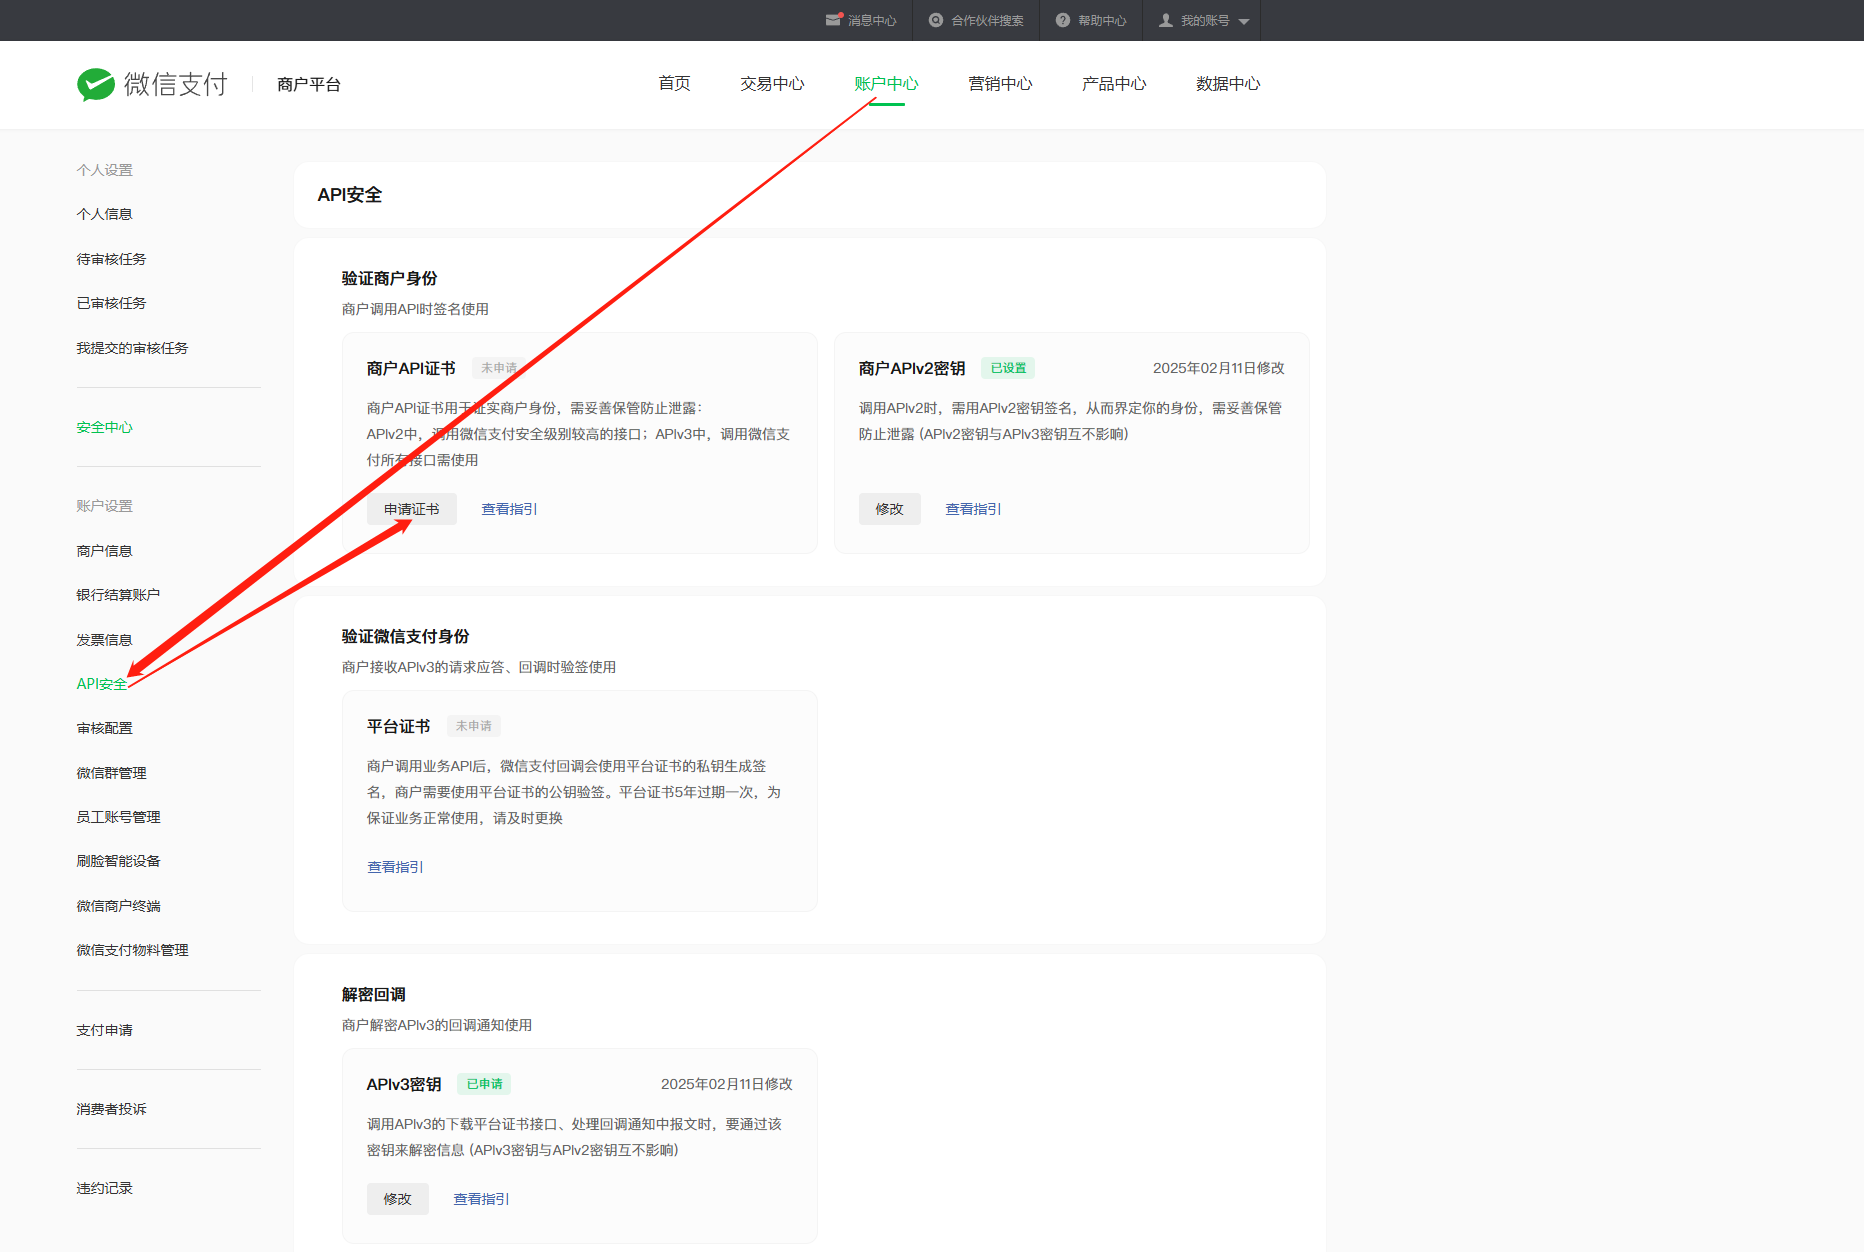Go to 安全中心 in sidebar
This screenshot has width=1864, height=1252.
(105, 427)
